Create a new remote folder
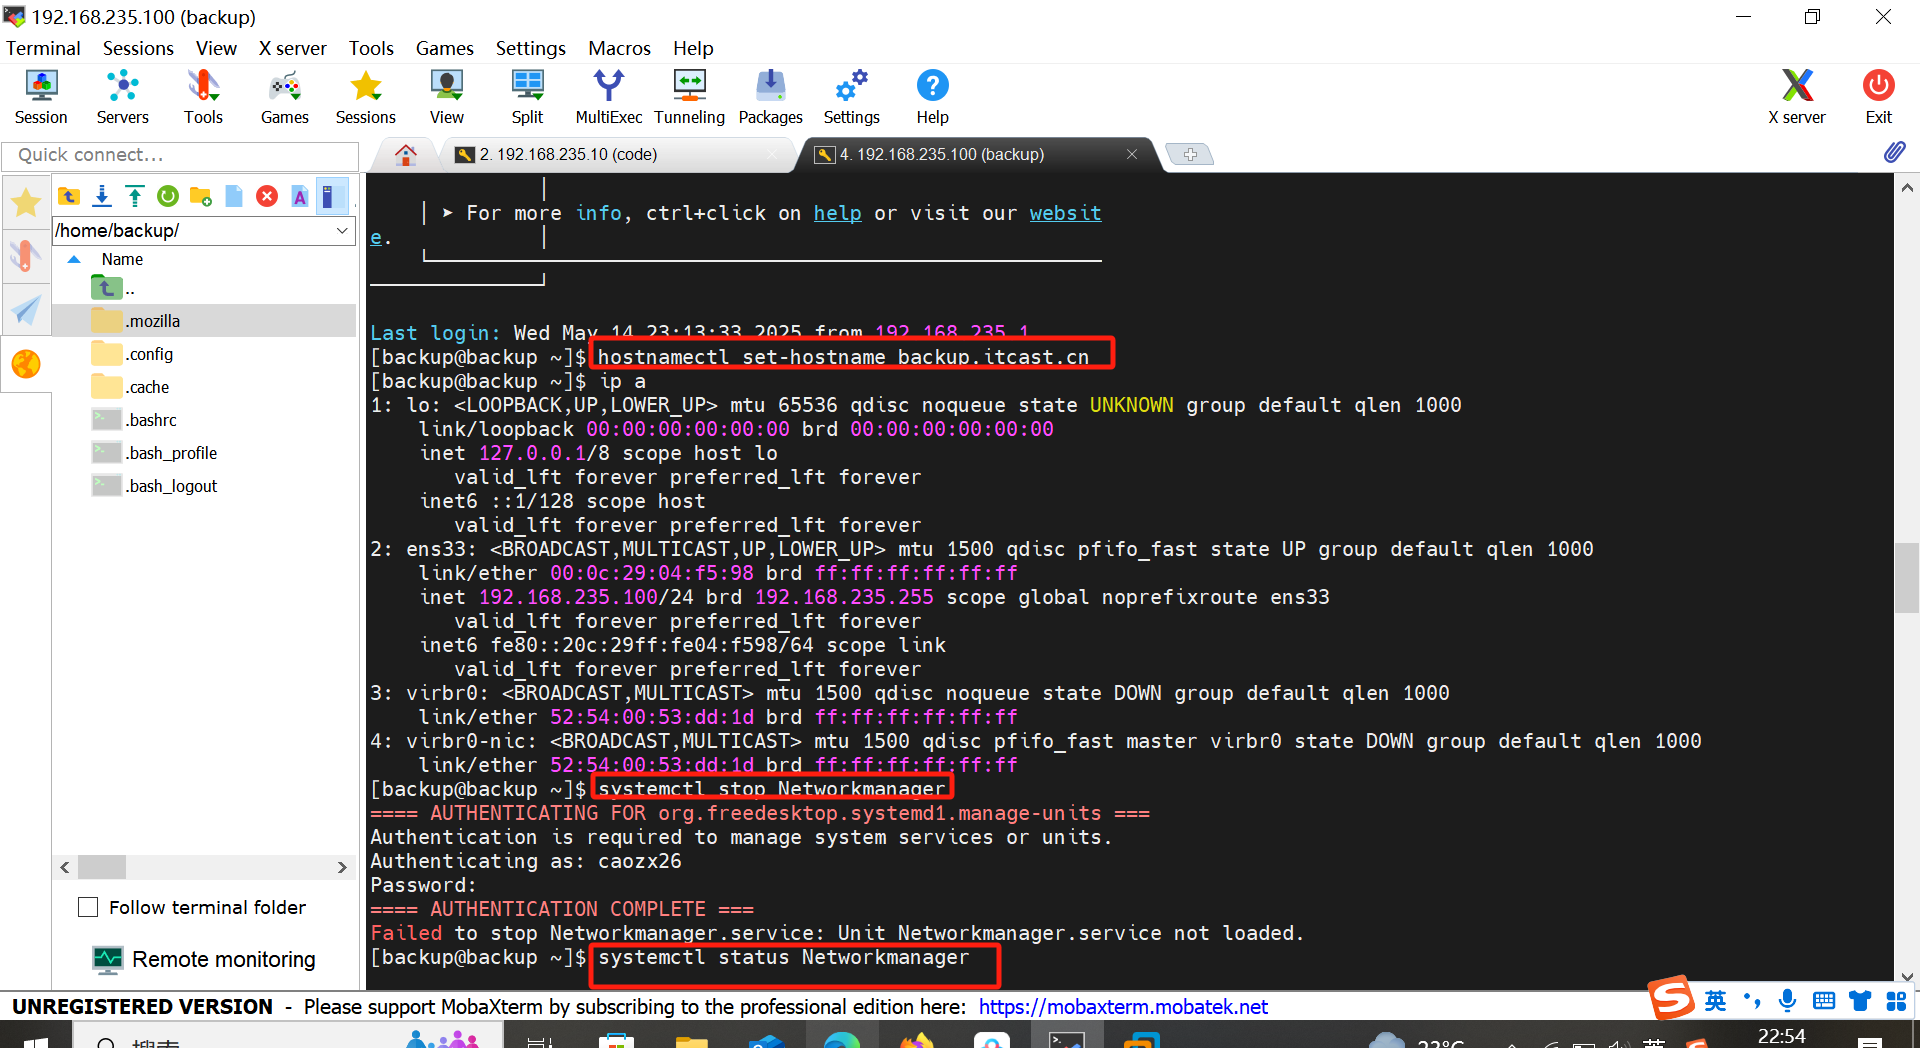The height and width of the screenshot is (1048, 1920). pos(201,196)
